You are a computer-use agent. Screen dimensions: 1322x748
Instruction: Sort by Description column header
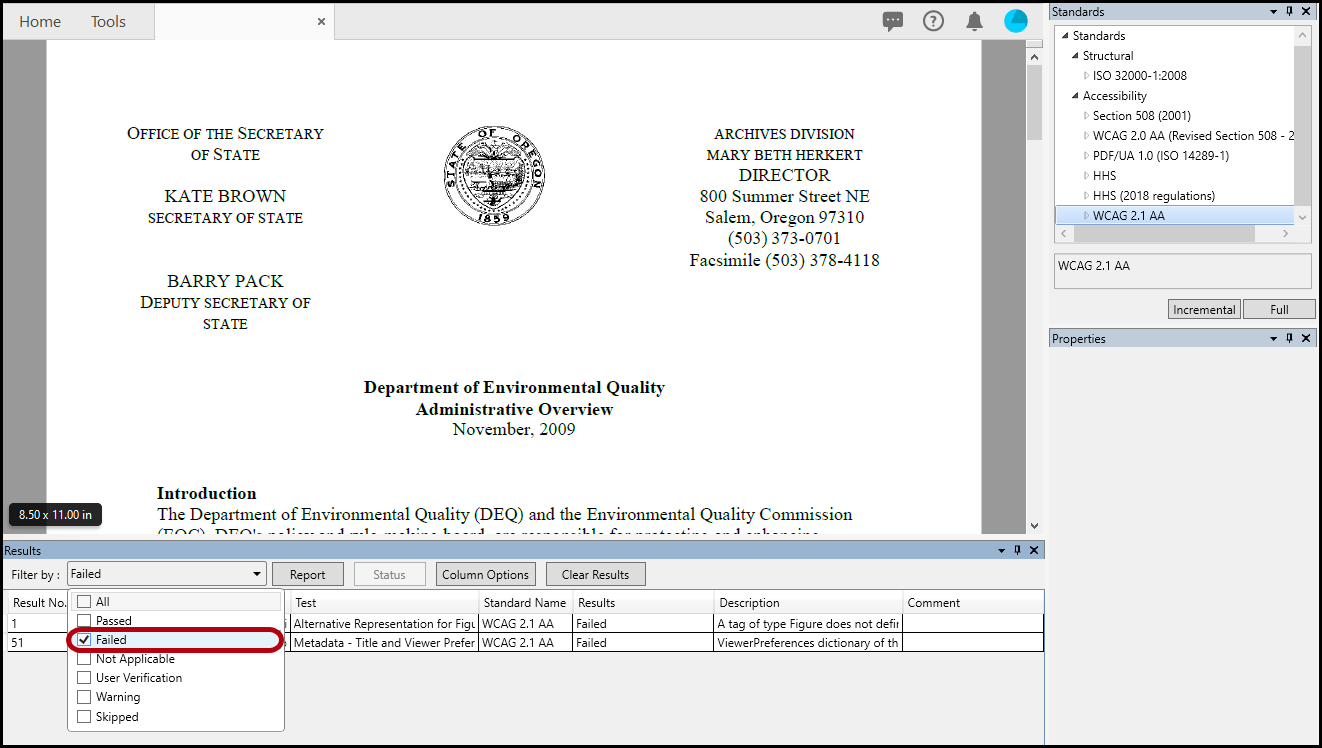tap(808, 603)
